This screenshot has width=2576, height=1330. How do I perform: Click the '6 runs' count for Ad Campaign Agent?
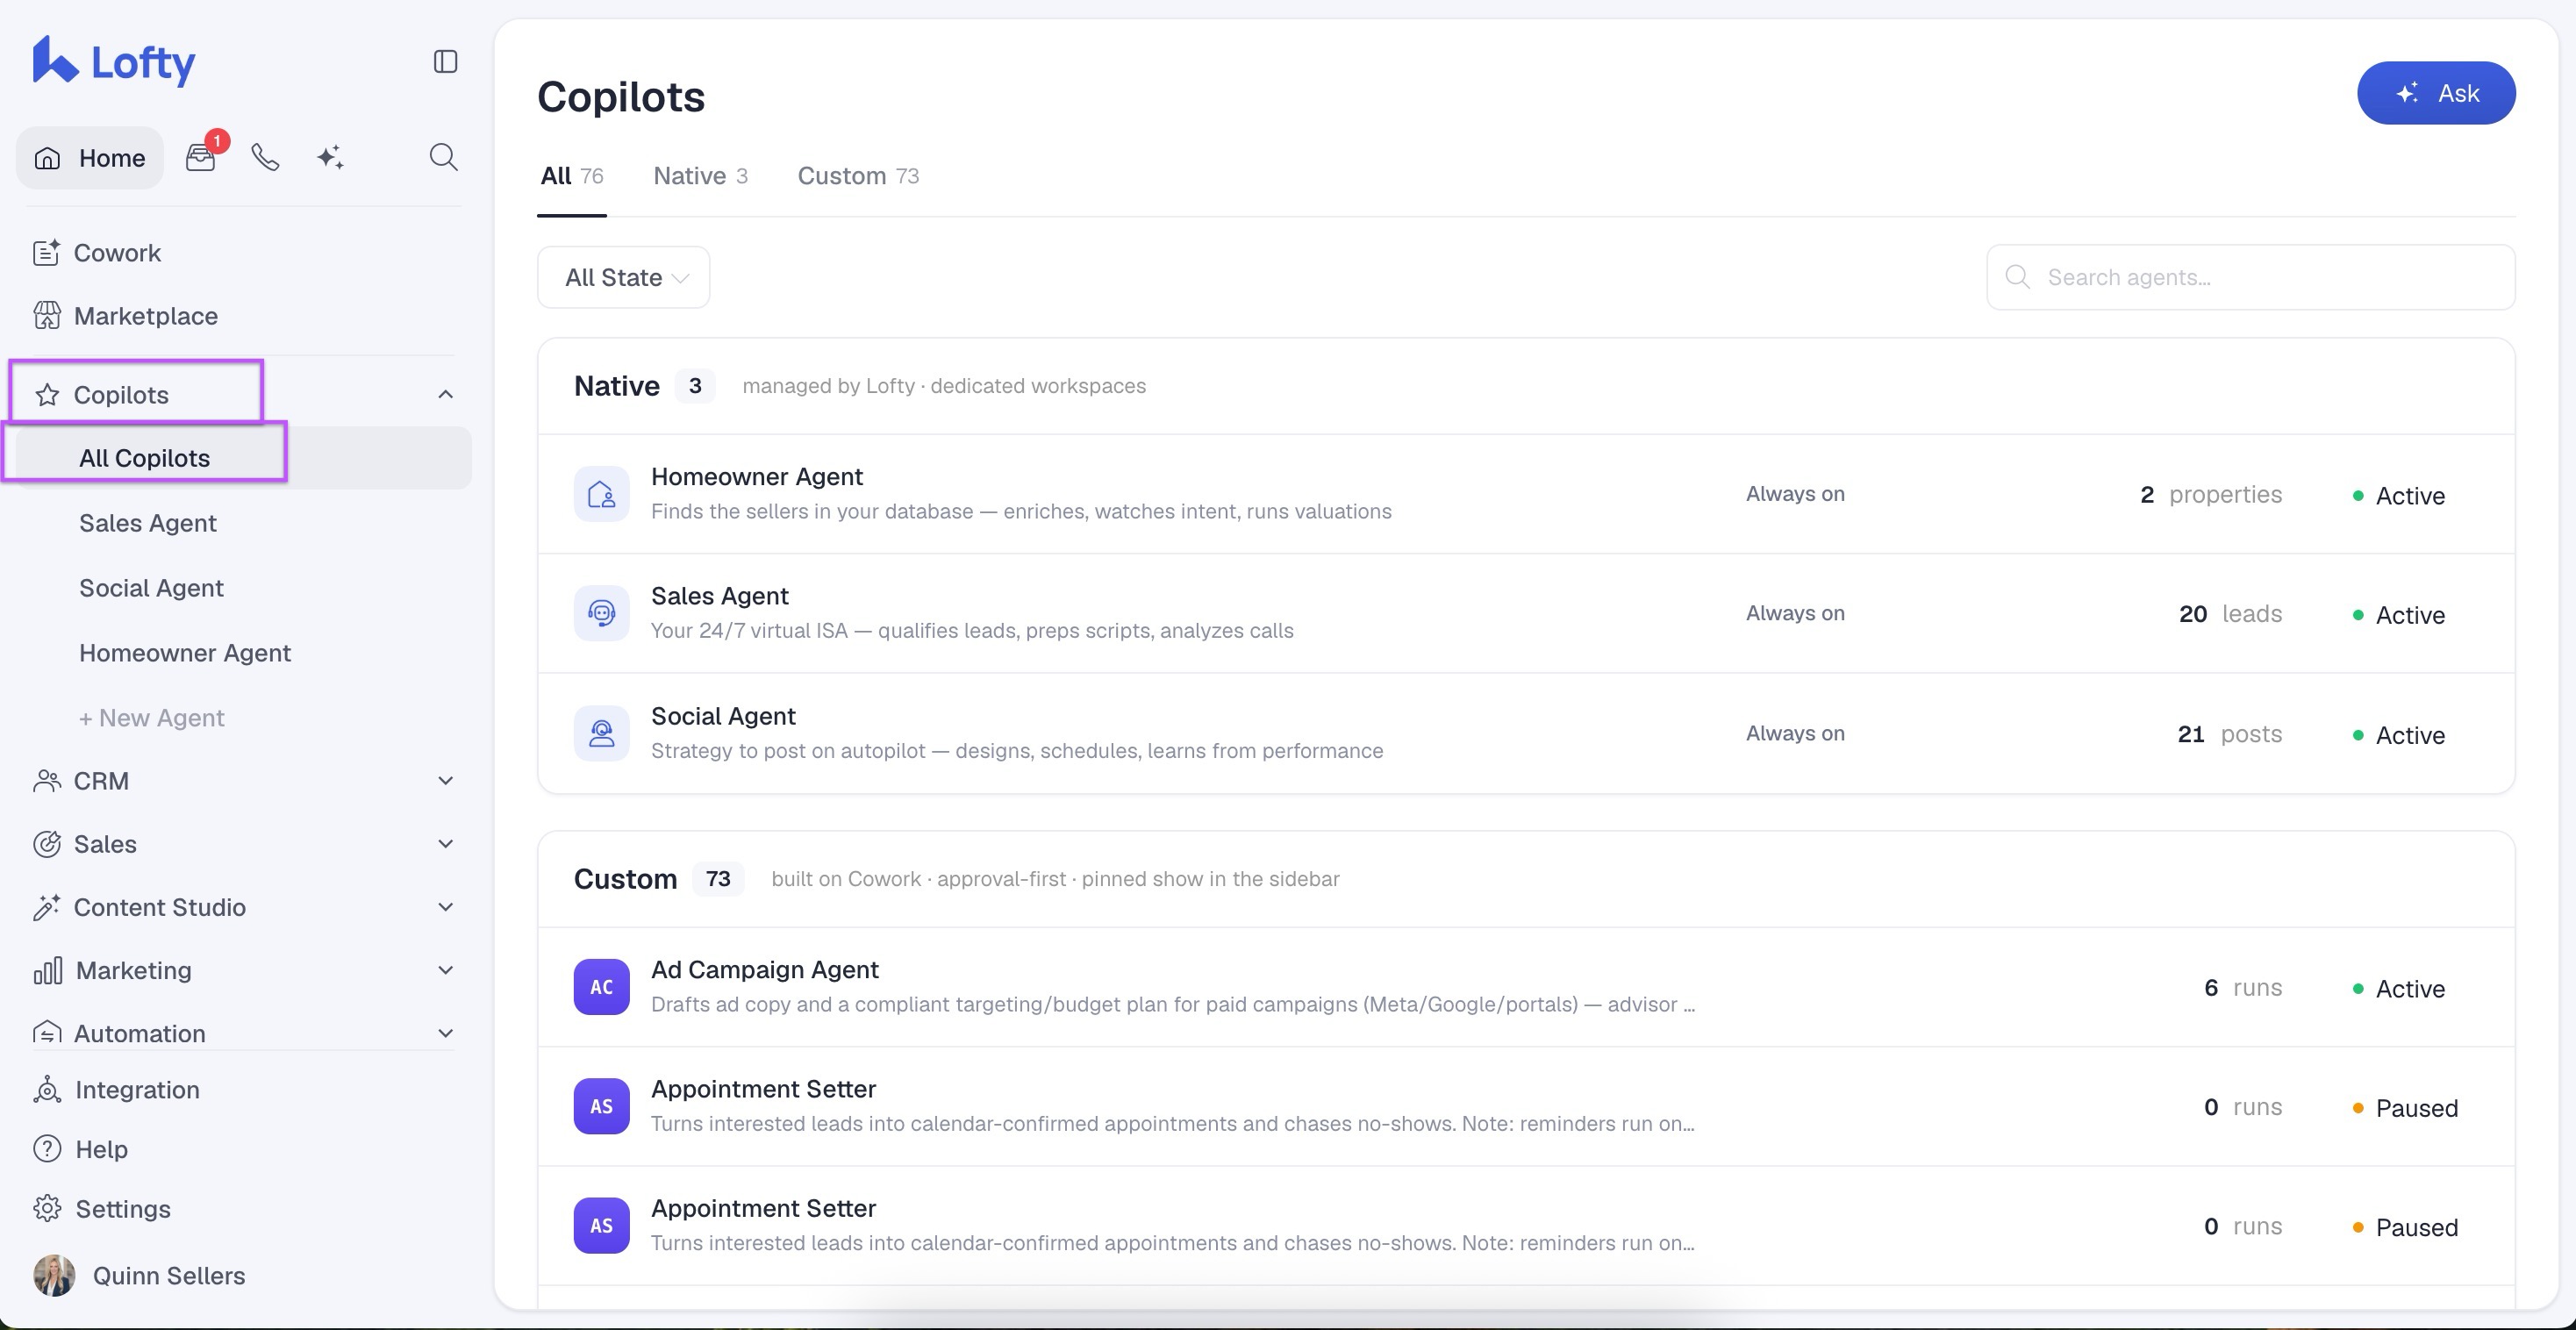click(x=2243, y=988)
